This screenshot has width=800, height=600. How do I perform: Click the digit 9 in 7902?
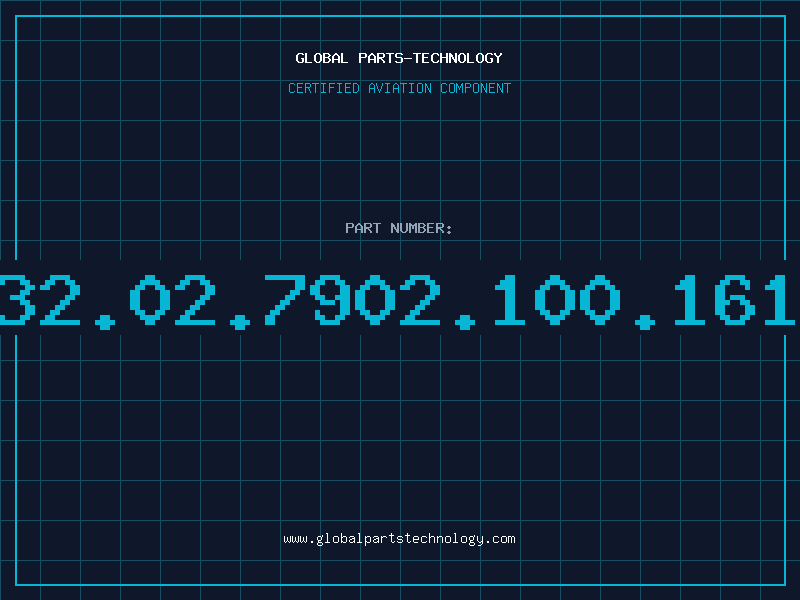tap(330, 299)
